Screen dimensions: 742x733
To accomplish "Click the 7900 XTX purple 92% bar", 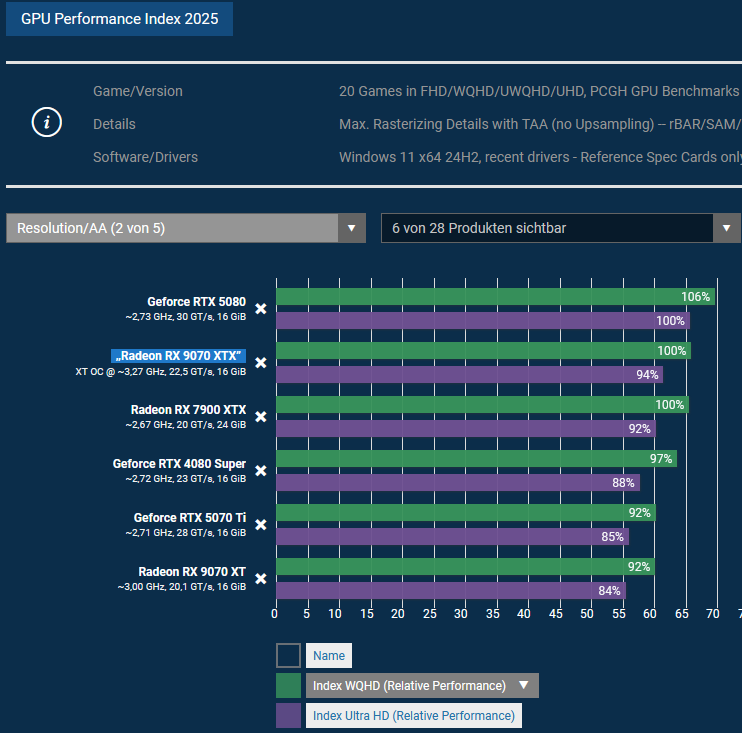I will coord(466,428).
